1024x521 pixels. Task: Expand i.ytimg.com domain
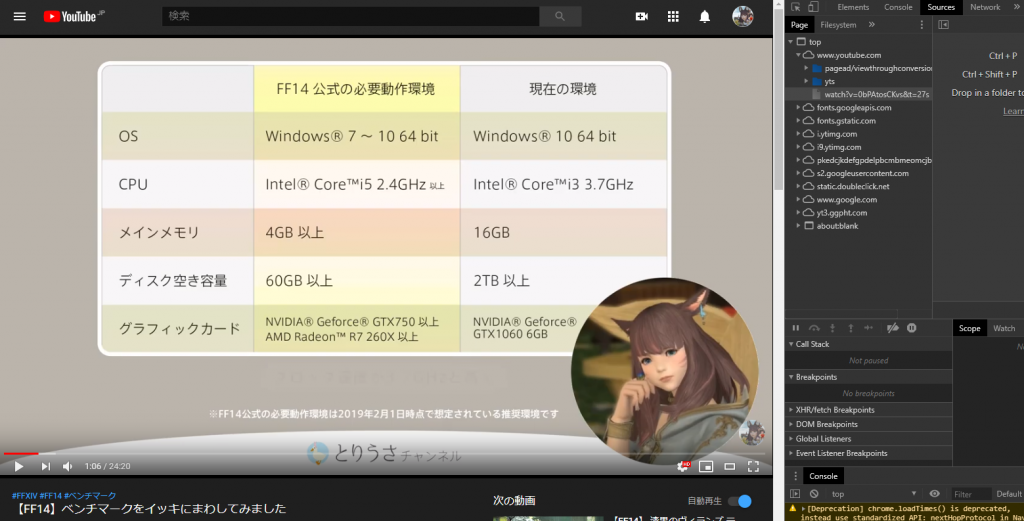(798, 134)
